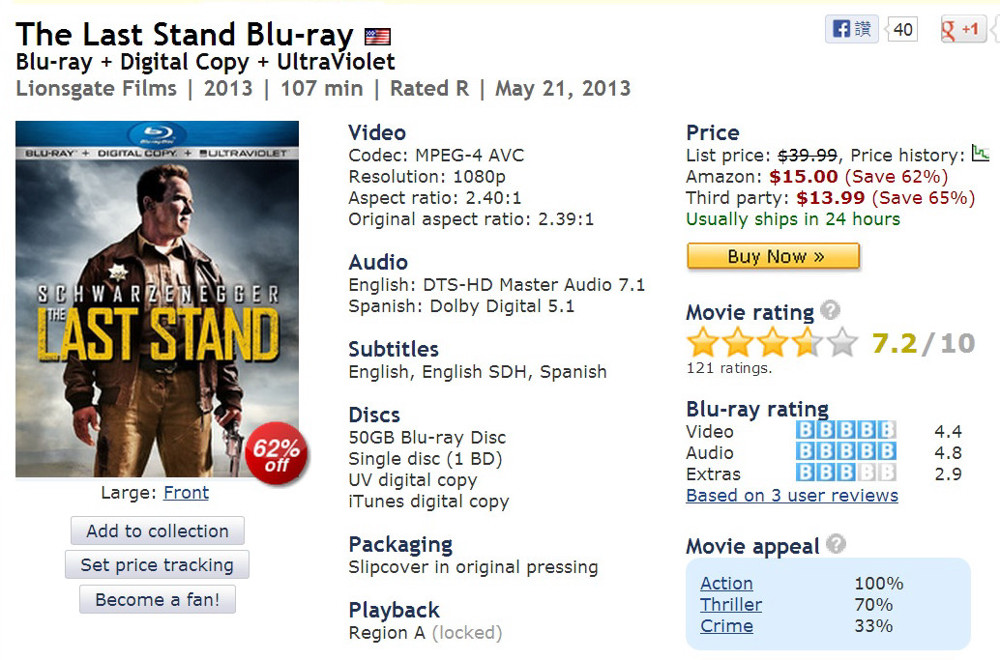Viewport: 1000px width, 660px height.
Task: Click Set price tracking button
Action: pyautogui.click(x=157, y=565)
